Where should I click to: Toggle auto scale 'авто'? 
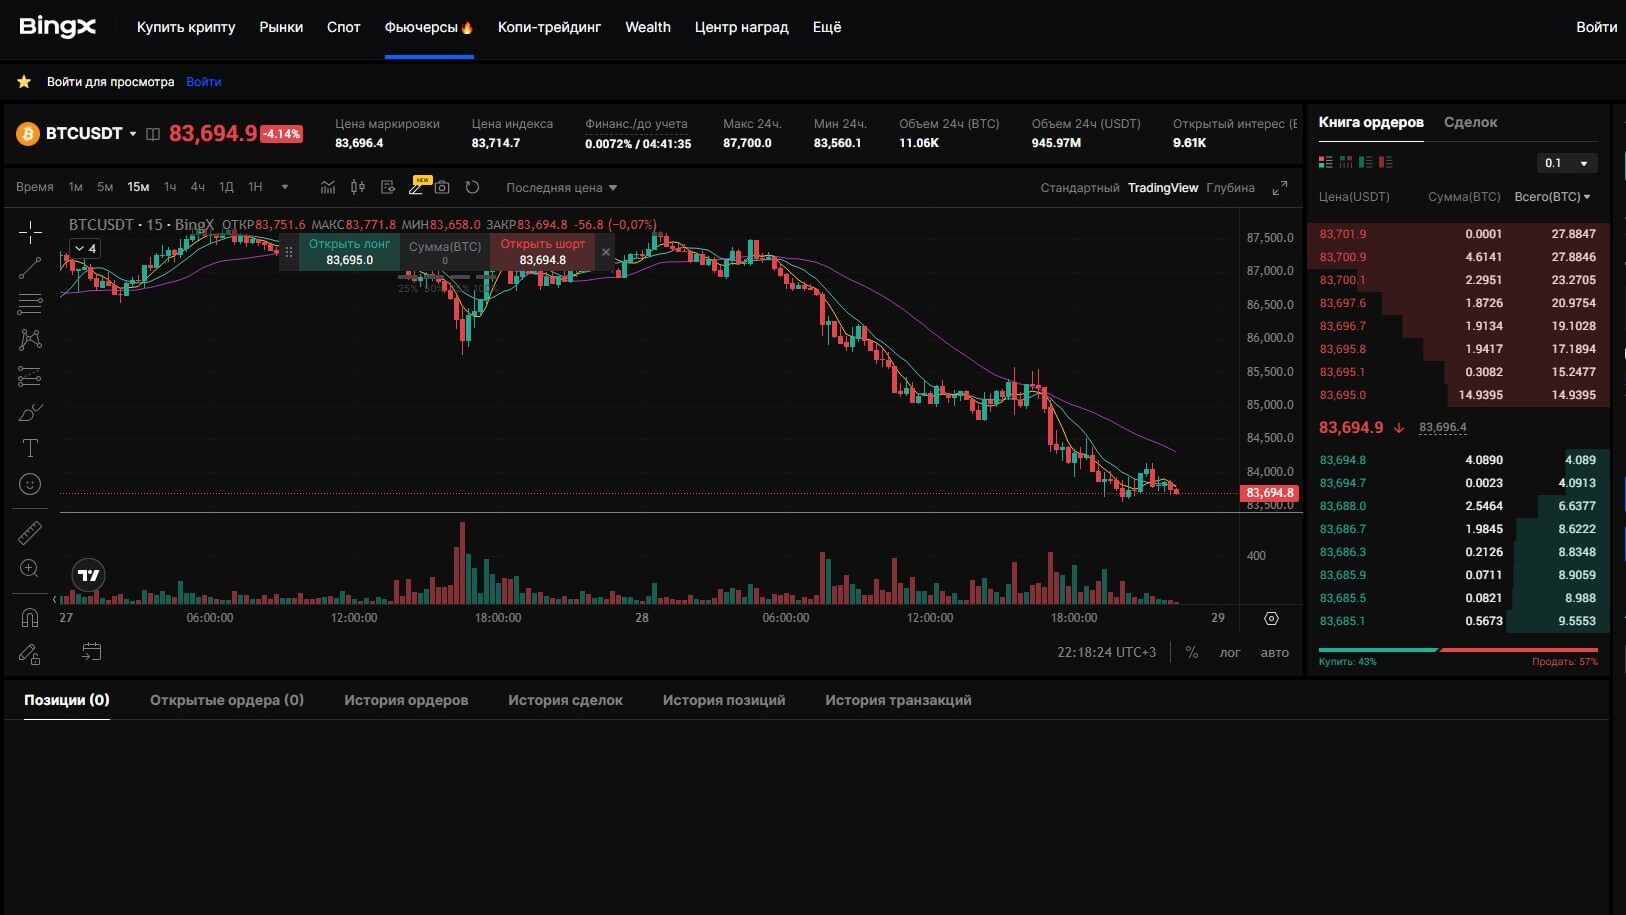tap(1274, 653)
